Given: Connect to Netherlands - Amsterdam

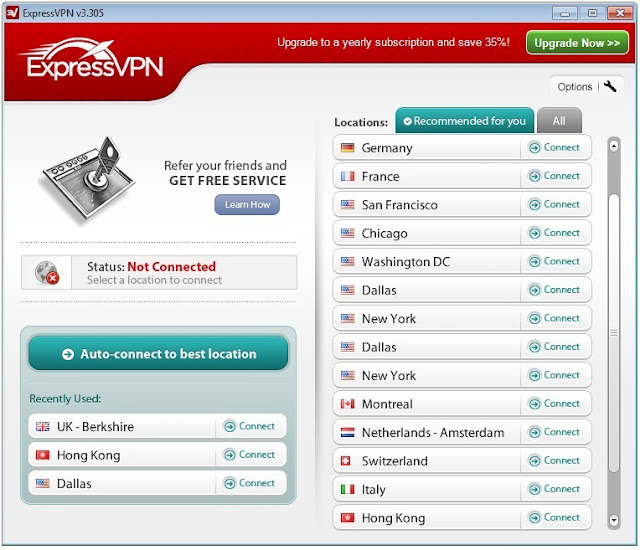Looking at the screenshot, I should 555,432.
